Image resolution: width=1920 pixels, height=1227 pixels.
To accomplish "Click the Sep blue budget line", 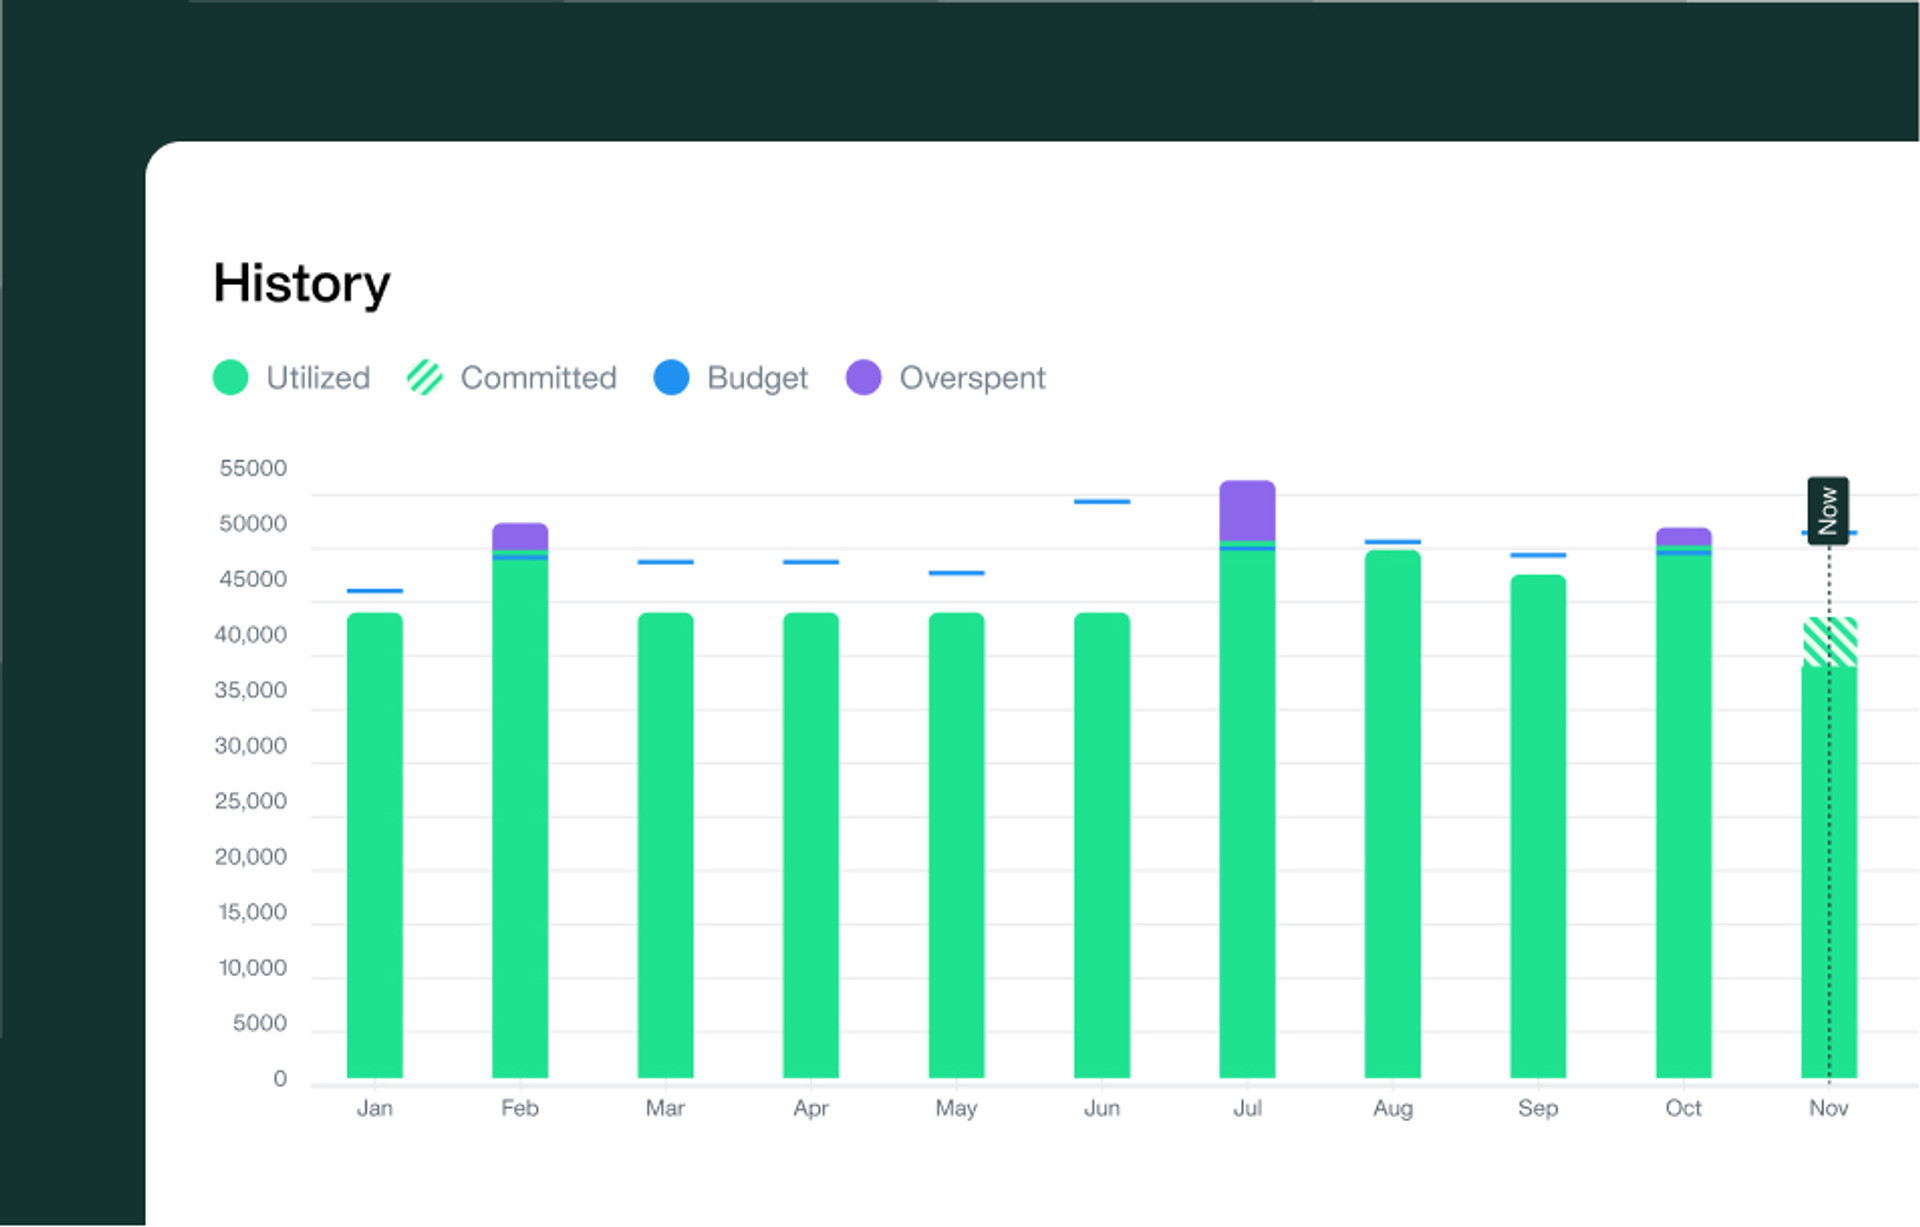I will pyautogui.click(x=1538, y=555).
